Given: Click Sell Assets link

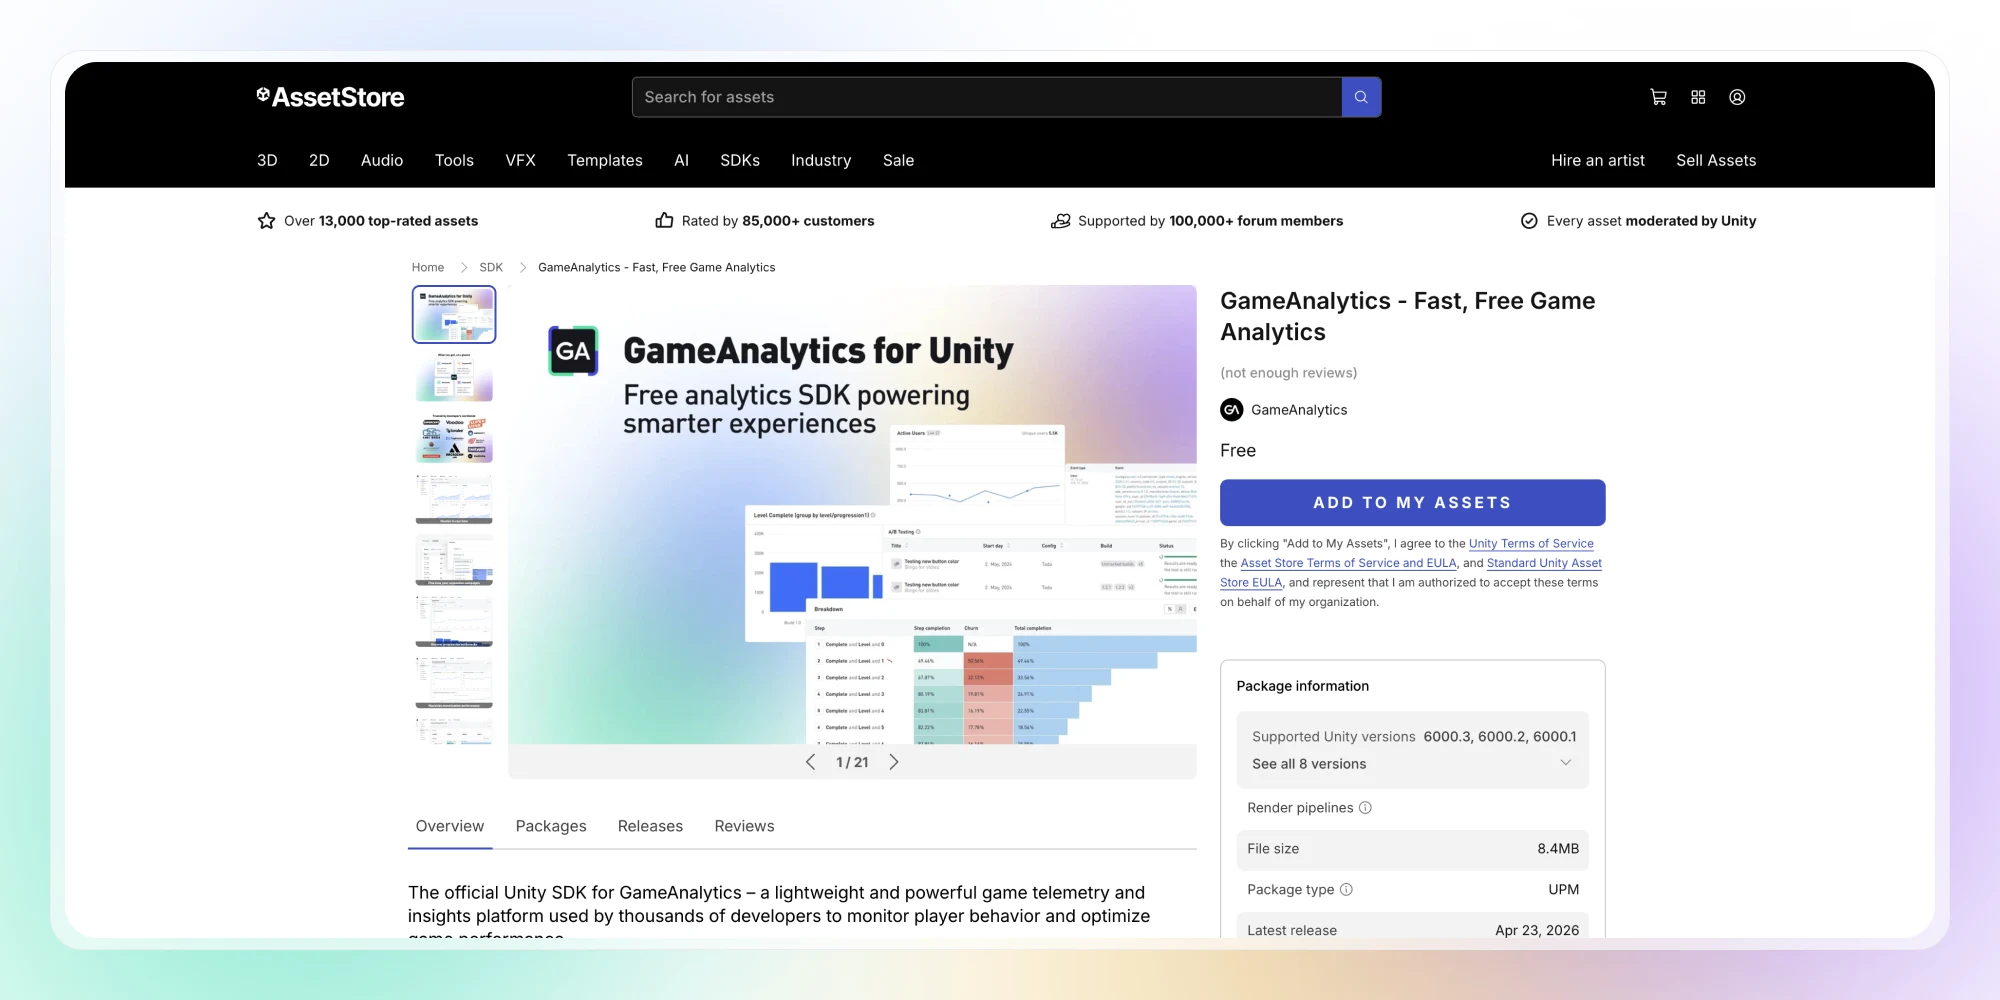Looking at the screenshot, I should coord(1716,160).
